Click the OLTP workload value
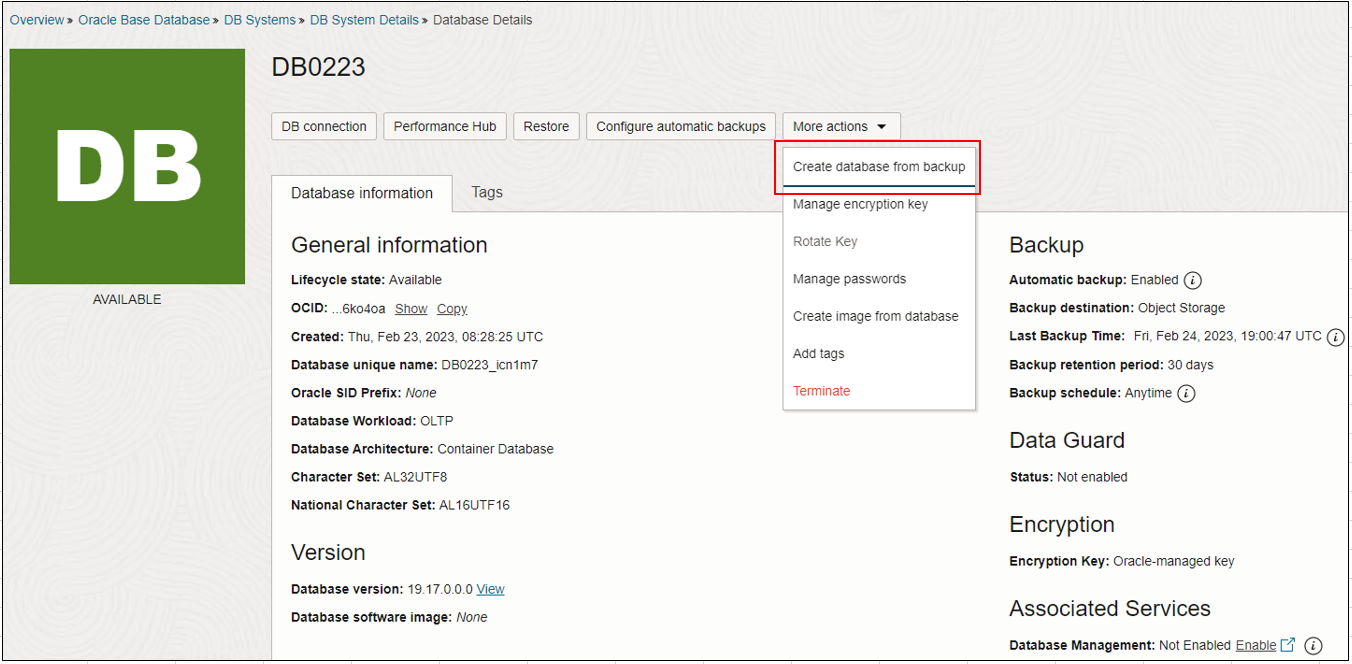 click(x=436, y=421)
